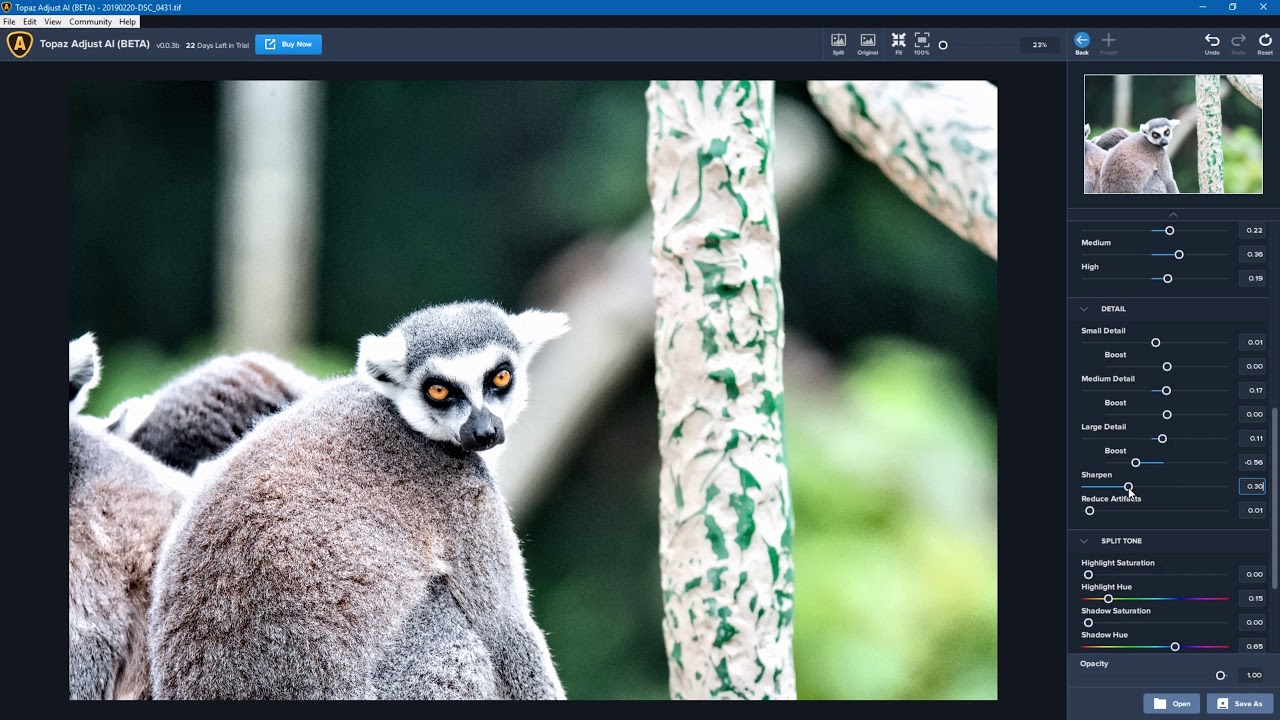Click the Shadow Saturation slider handle
Image resolution: width=1280 pixels, height=720 pixels.
[1088, 623]
